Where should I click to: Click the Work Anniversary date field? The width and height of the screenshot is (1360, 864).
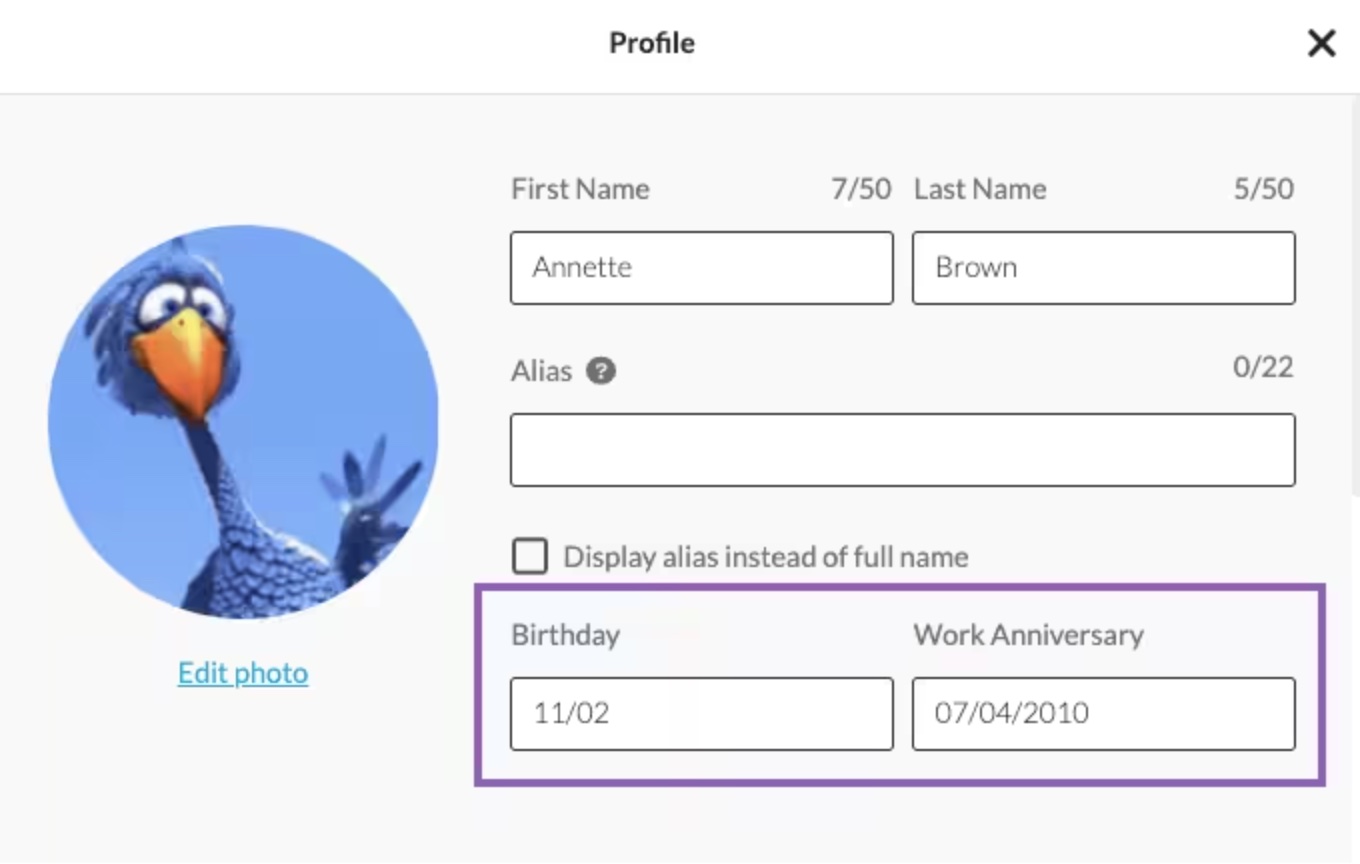pos(1102,713)
